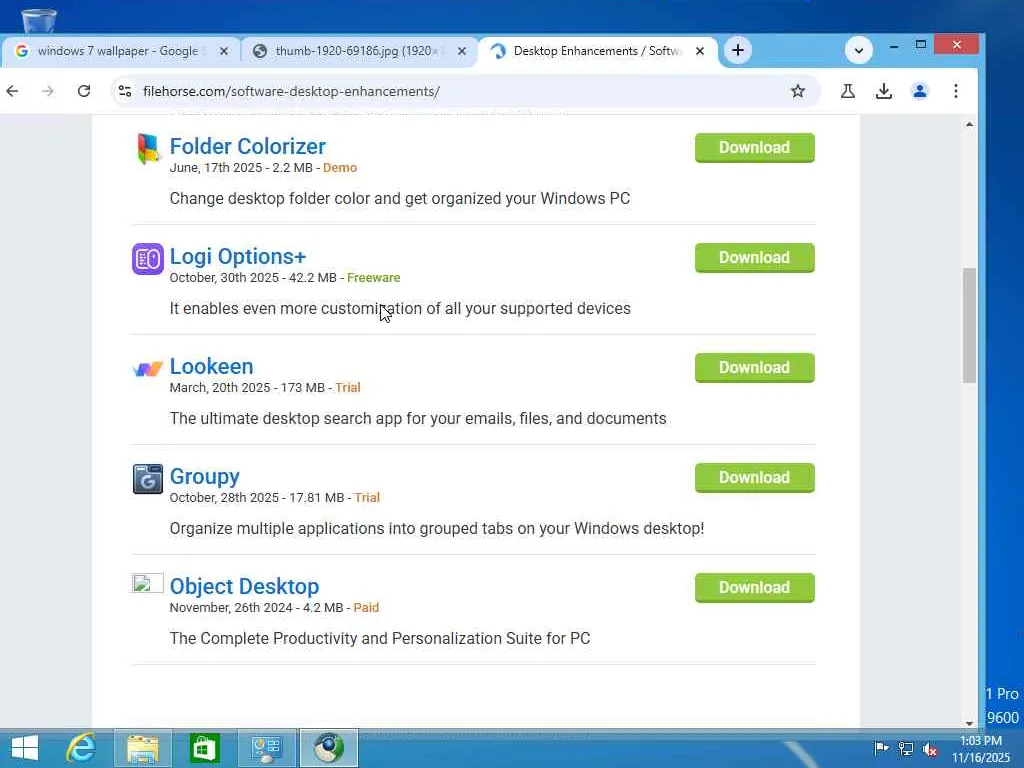
Task: Open the Lookeen title link
Action: [211, 366]
